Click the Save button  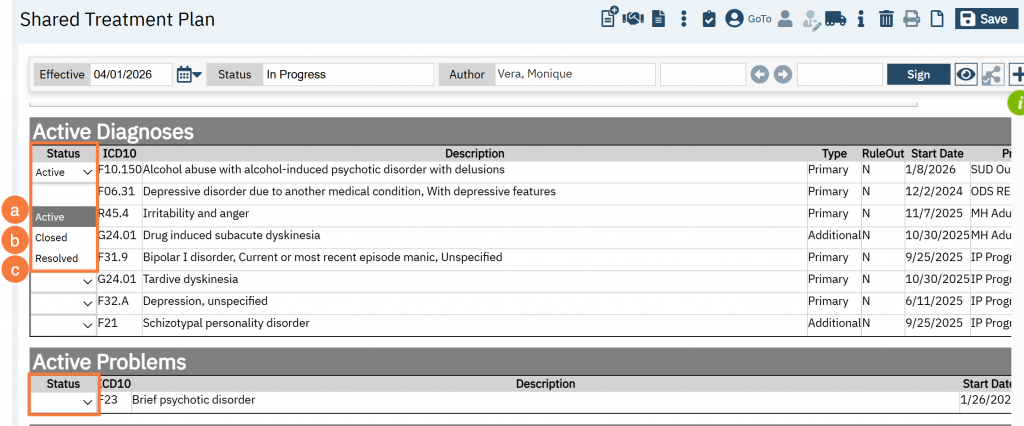point(984,19)
